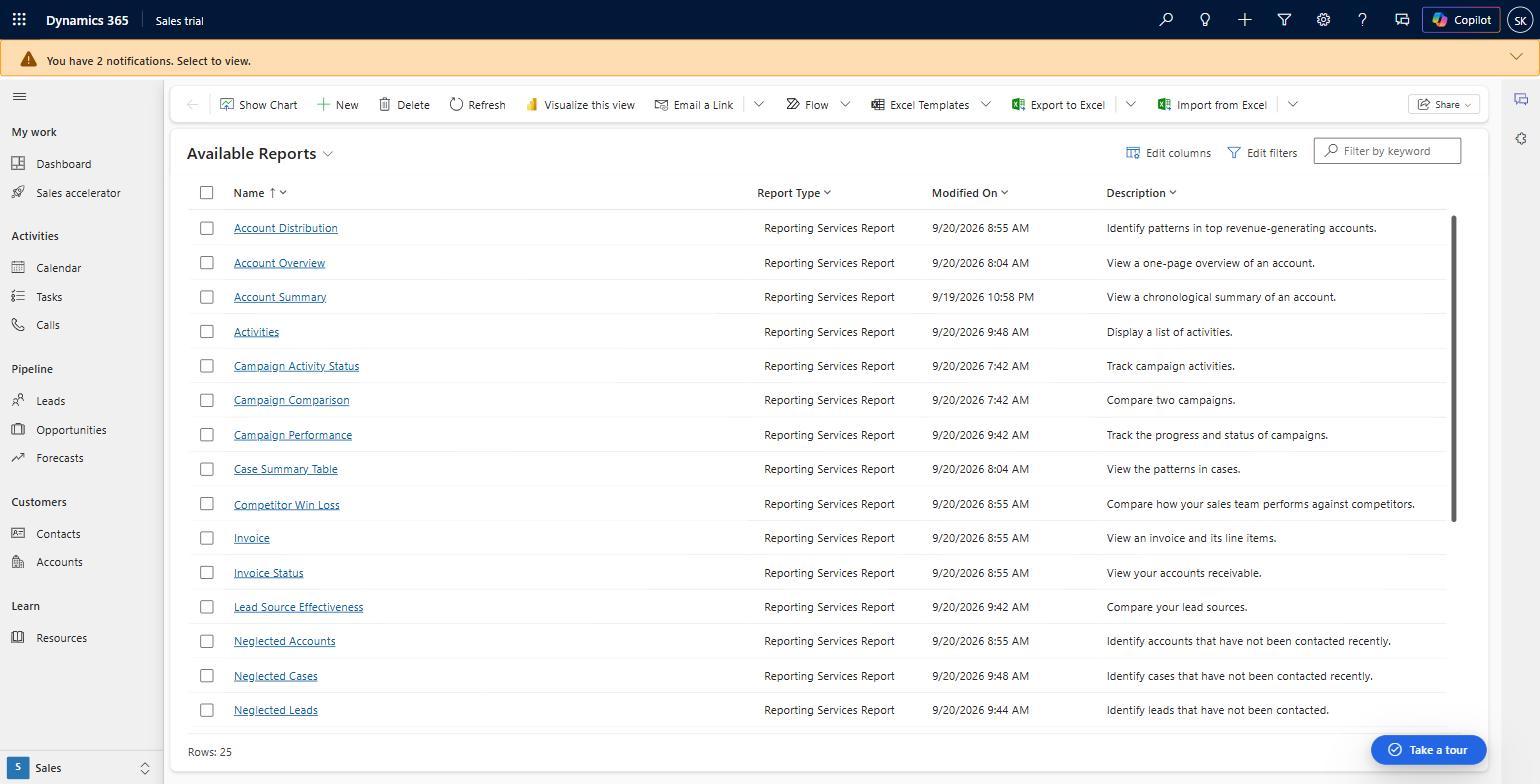Create a New report

337,105
